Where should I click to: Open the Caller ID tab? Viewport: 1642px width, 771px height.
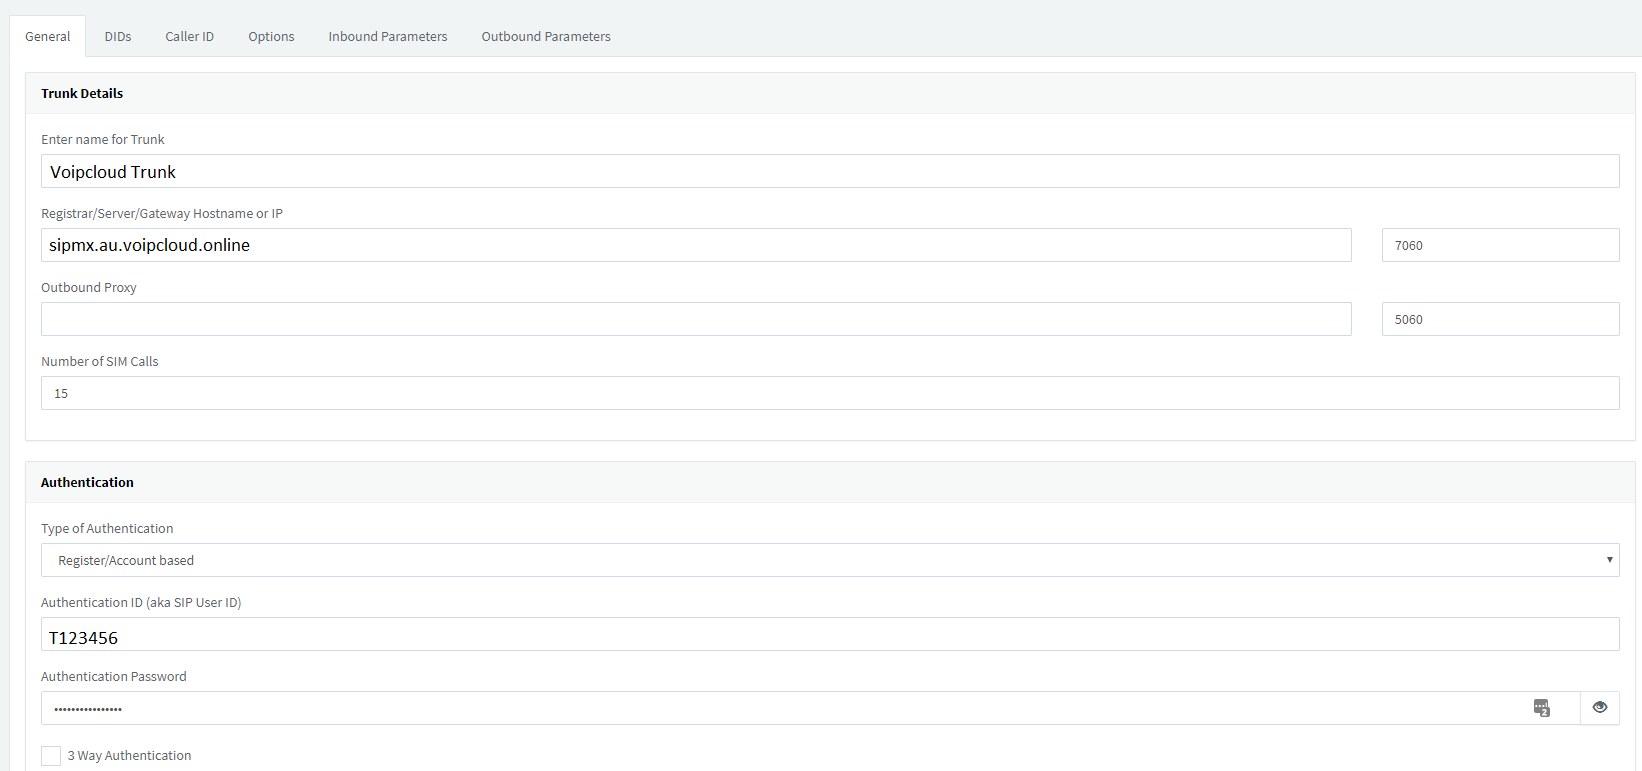(190, 36)
